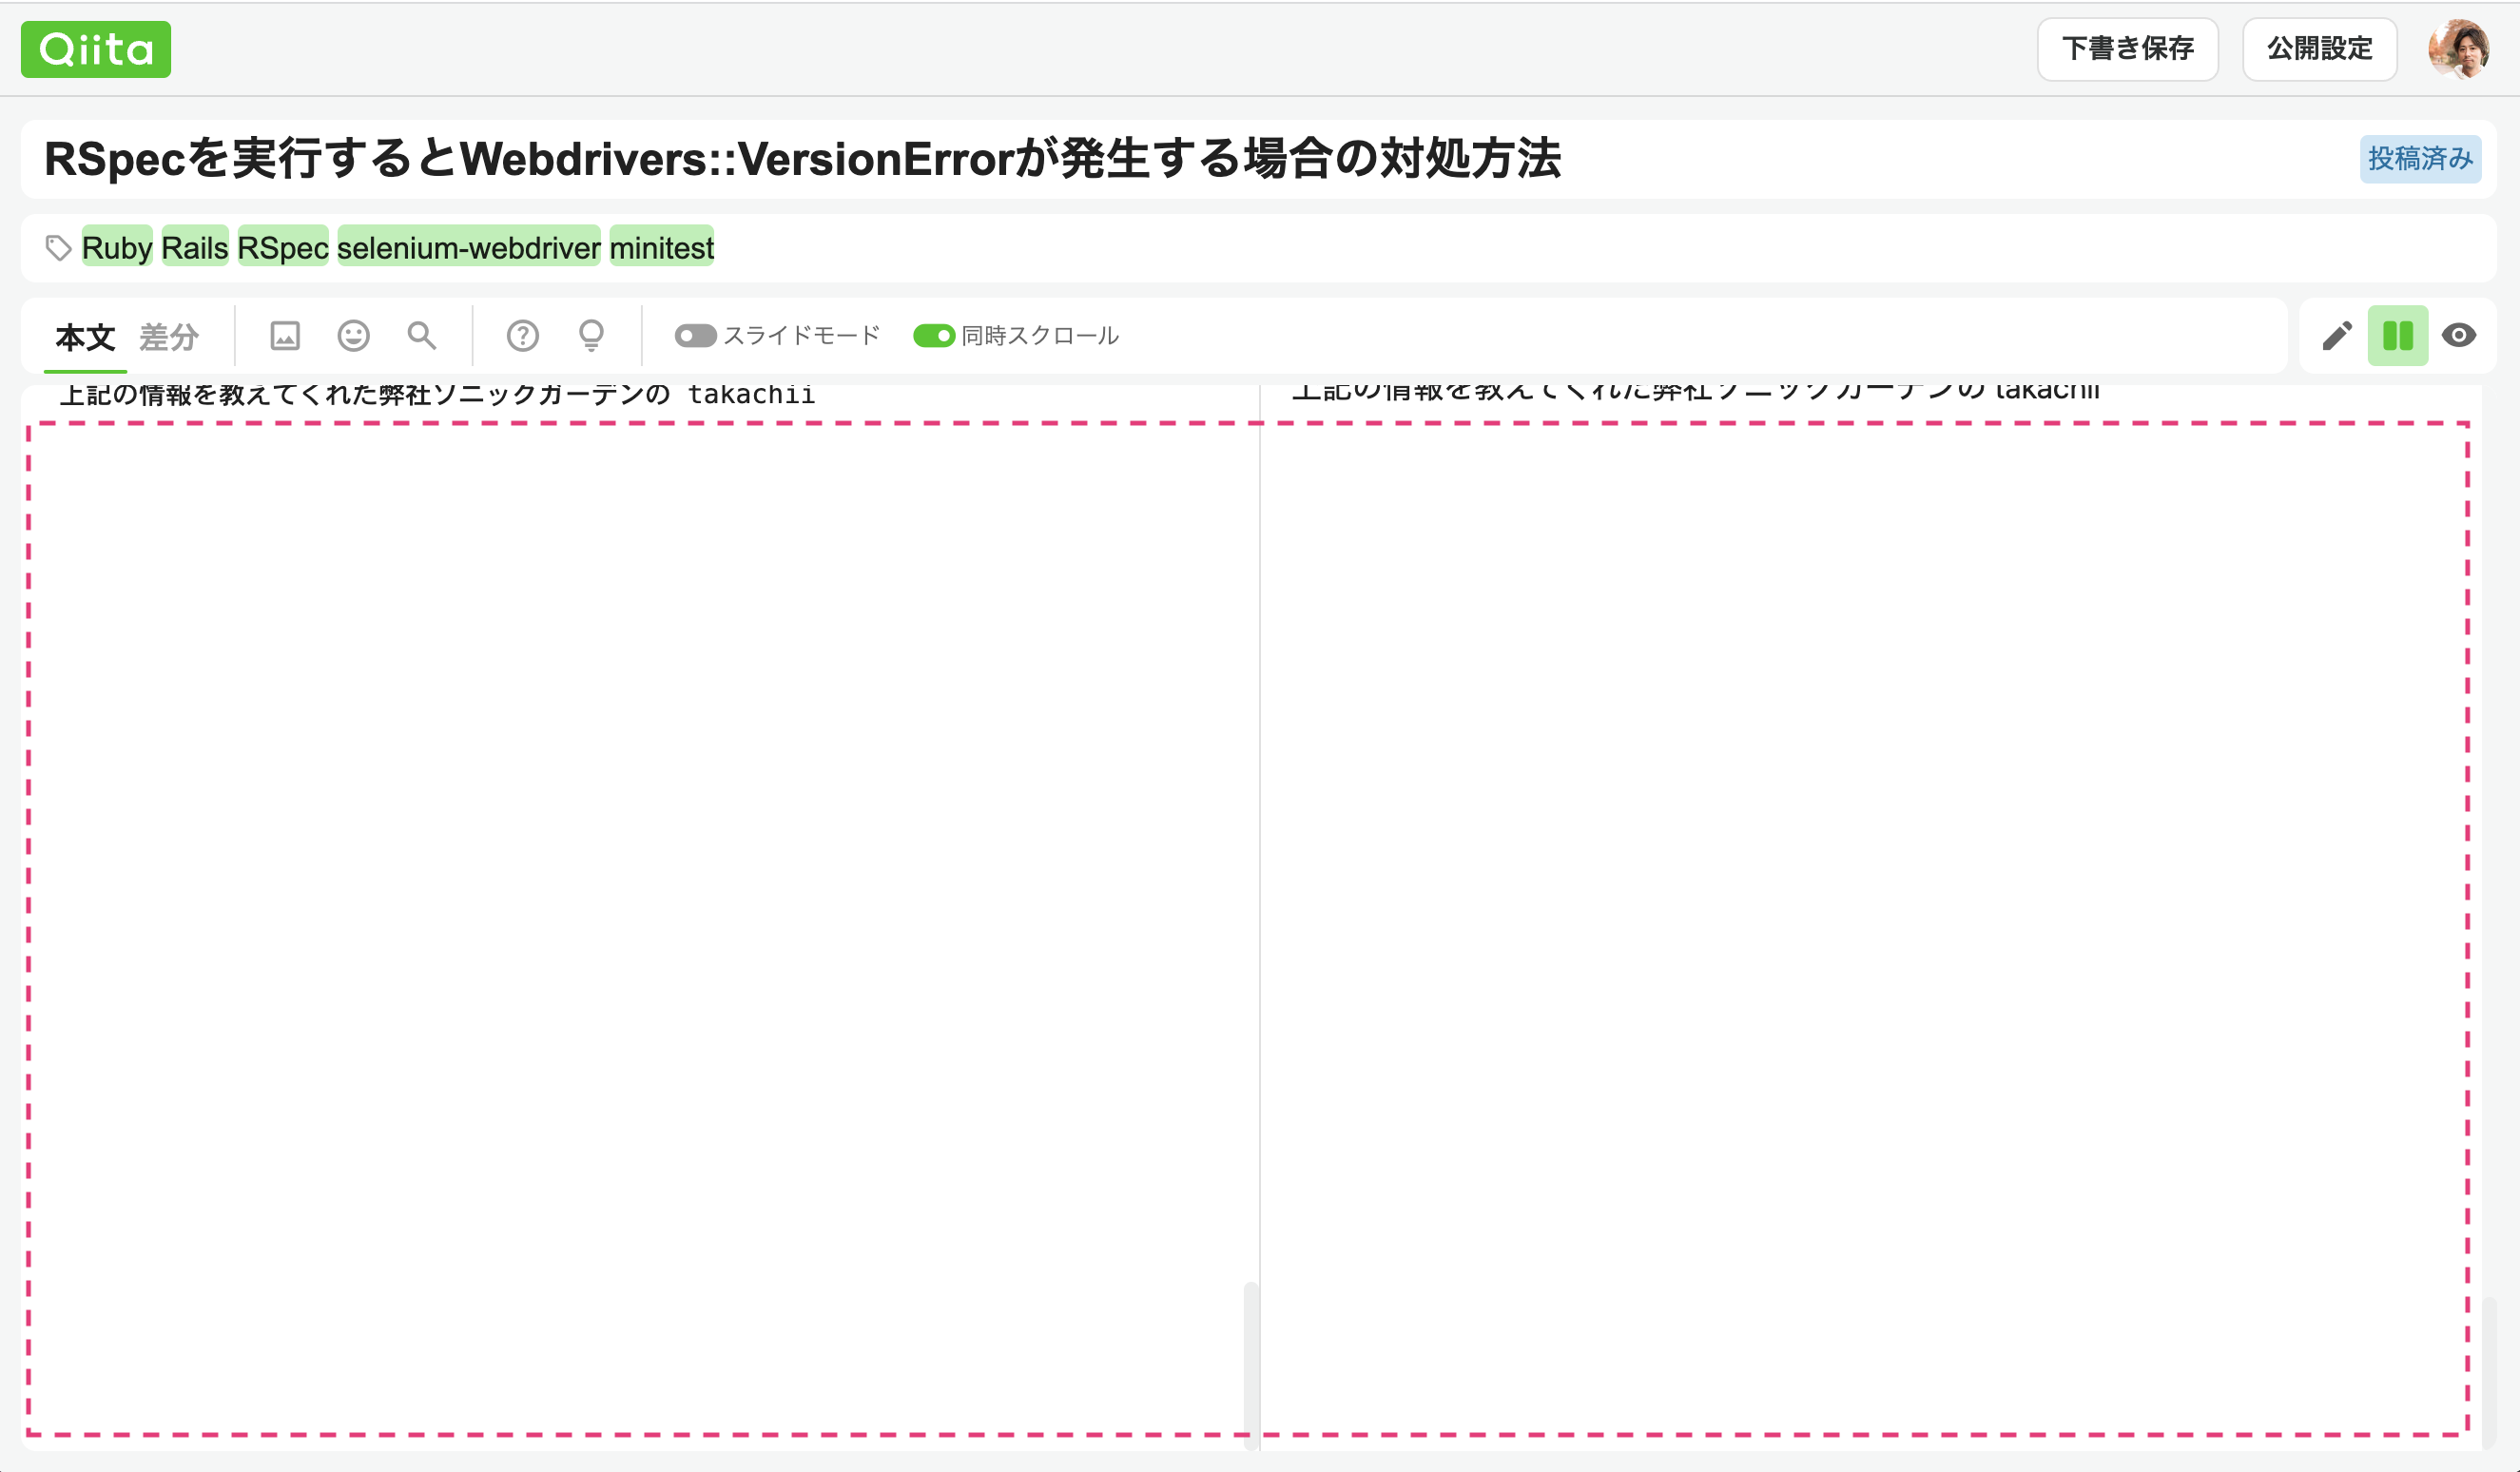The image size is (2520, 1472).
Task: Show preview only via the eye icon
Action: [2459, 336]
